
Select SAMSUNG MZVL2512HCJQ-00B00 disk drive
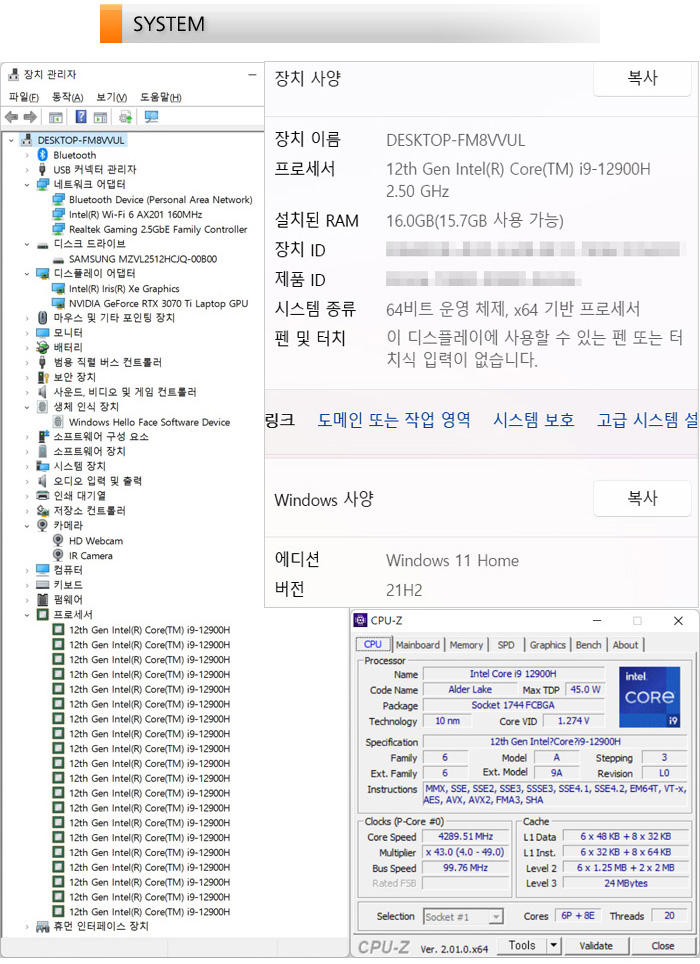(143, 259)
